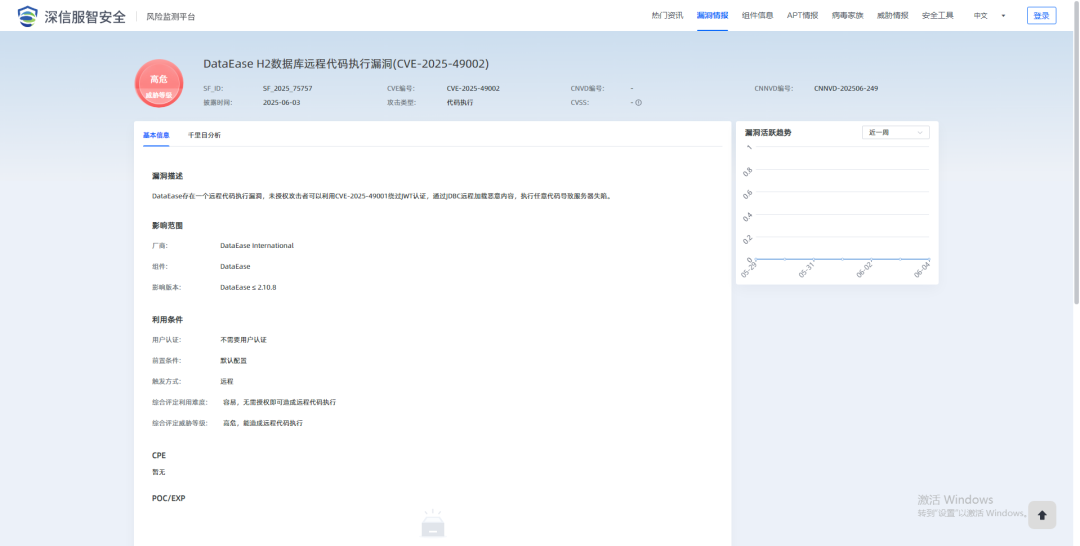Click the 登录 button
The height and width of the screenshot is (546, 1080).
(x=1041, y=16)
